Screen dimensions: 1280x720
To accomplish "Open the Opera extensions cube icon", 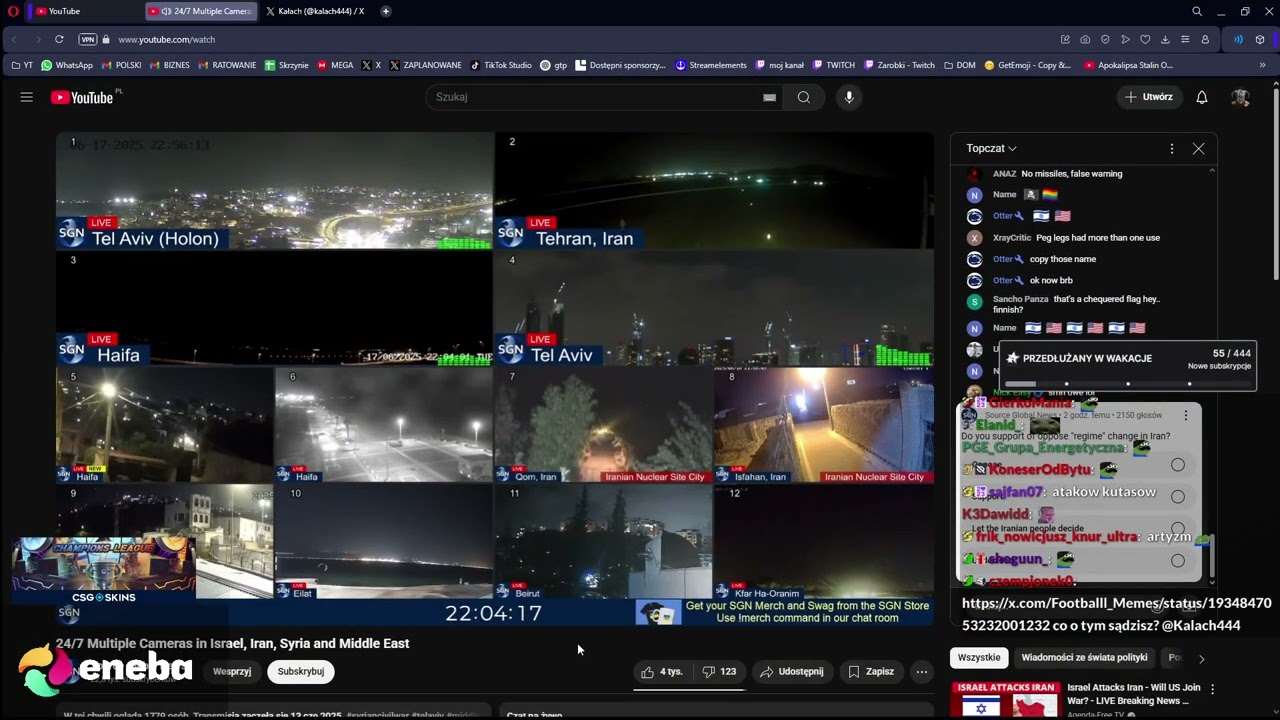I will pos(1260,39).
